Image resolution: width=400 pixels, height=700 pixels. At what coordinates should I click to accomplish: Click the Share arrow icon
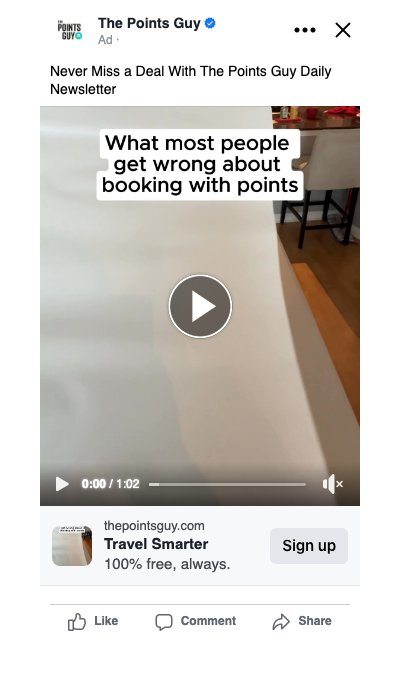pyautogui.click(x=281, y=621)
